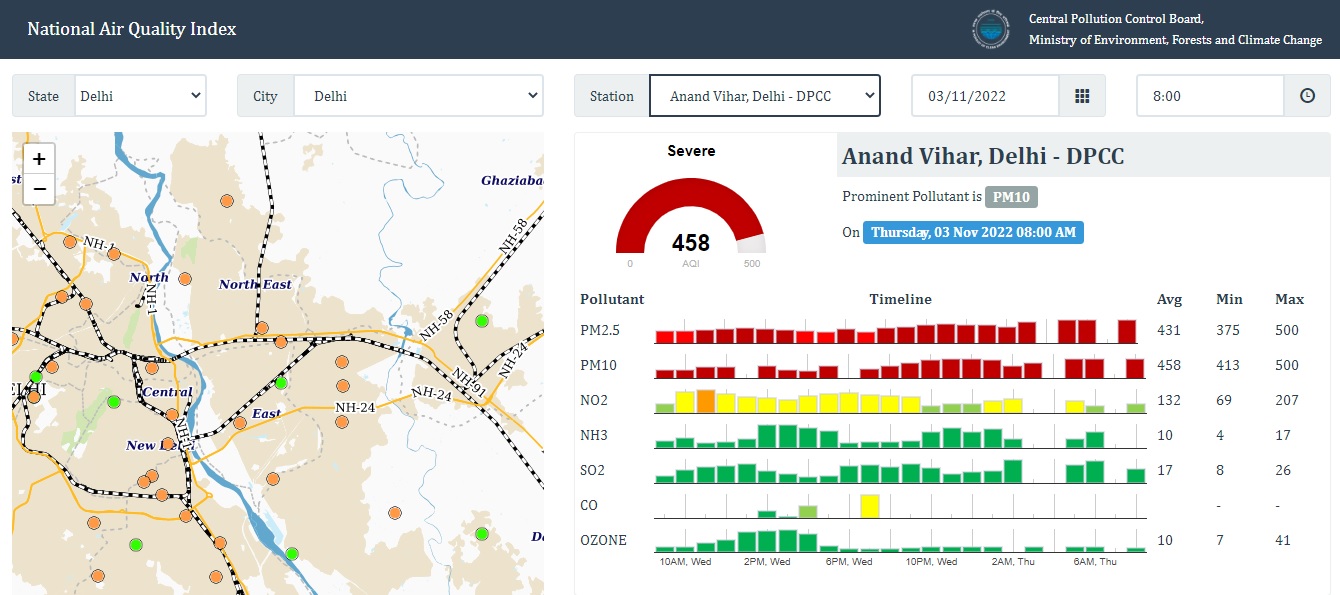The image size is (1340, 595).
Task: Select the station marker near Ghaziabad
Action: (483, 321)
